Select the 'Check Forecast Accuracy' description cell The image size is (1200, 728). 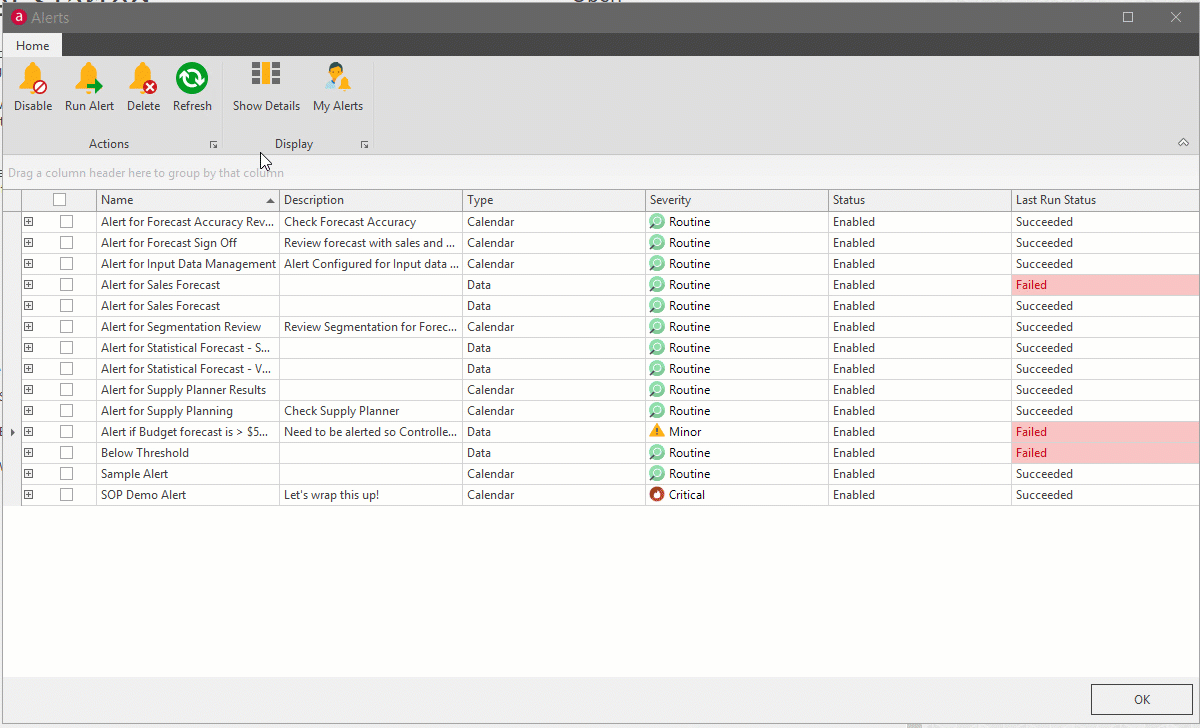[371, 222]
